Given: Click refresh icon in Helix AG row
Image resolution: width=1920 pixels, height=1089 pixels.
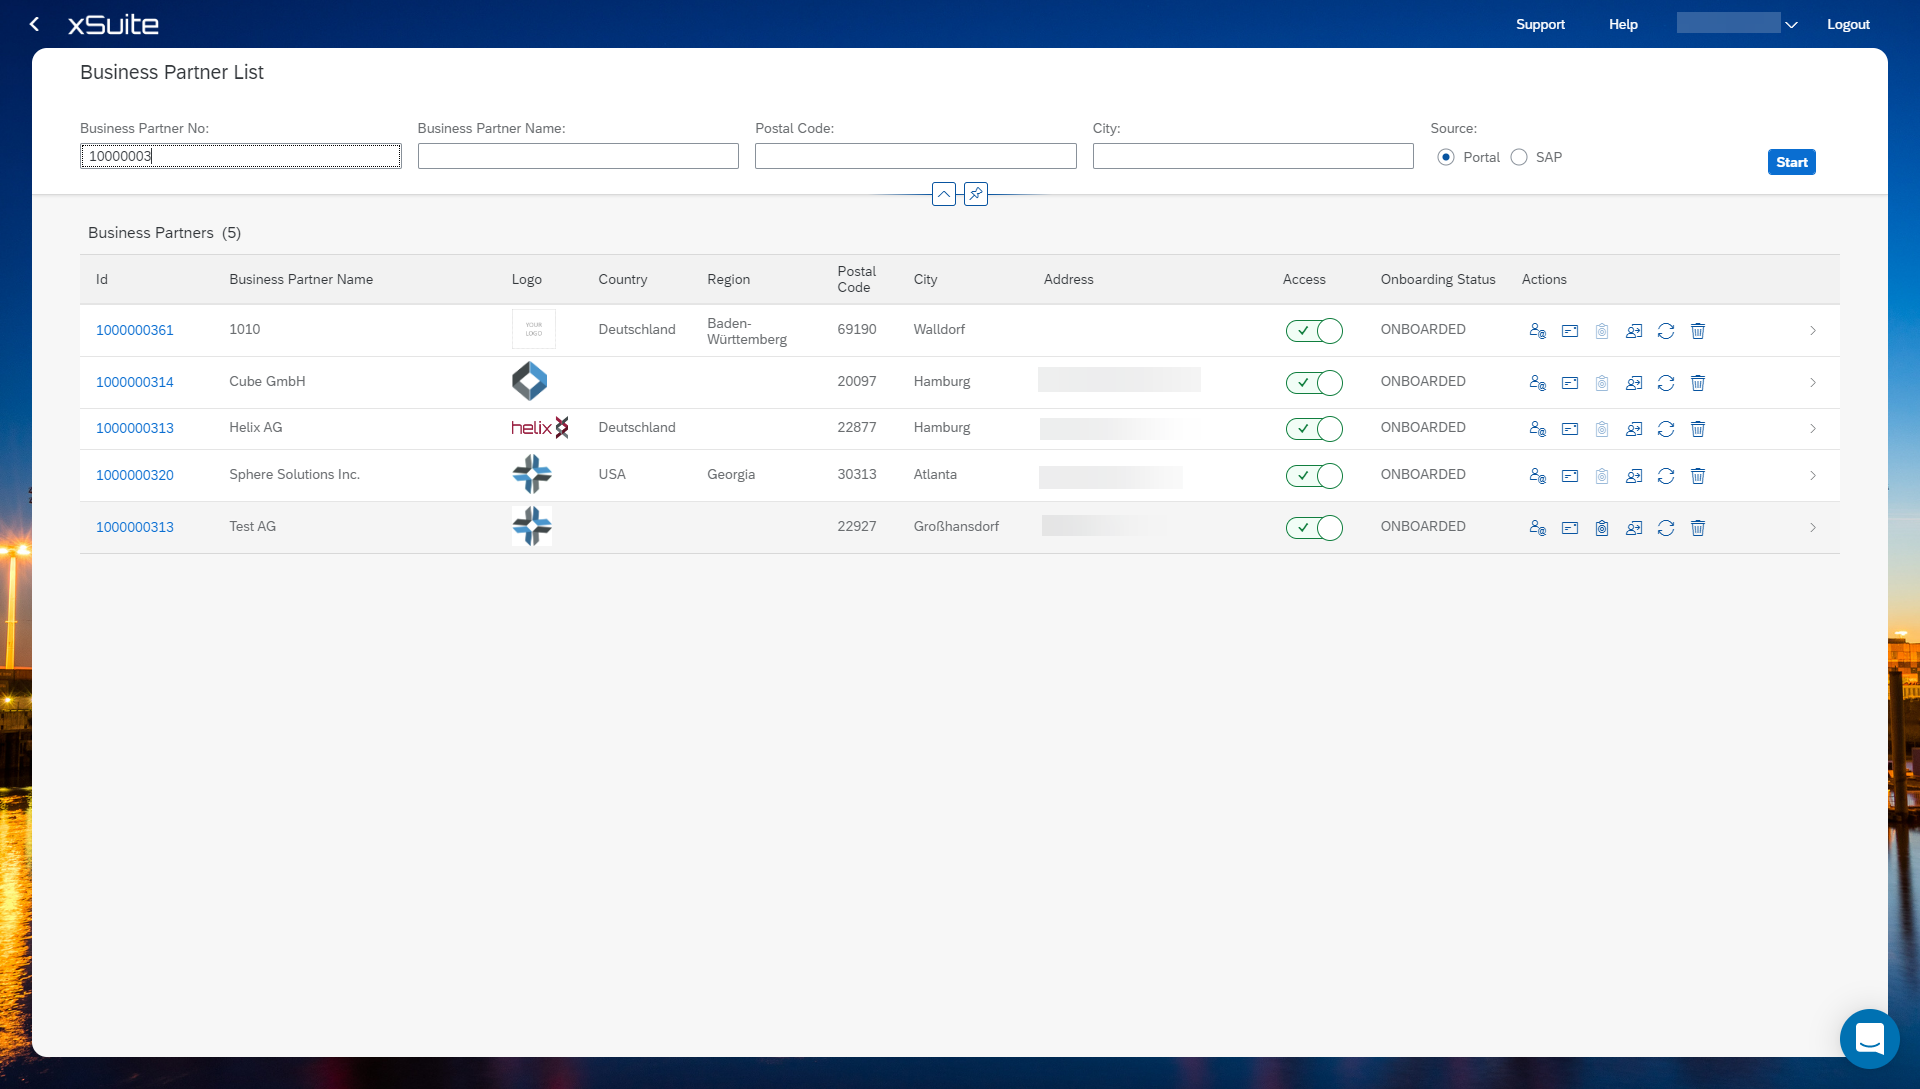Looking at the screenshot, I should pyautogui.click(x=1665, y=429).
